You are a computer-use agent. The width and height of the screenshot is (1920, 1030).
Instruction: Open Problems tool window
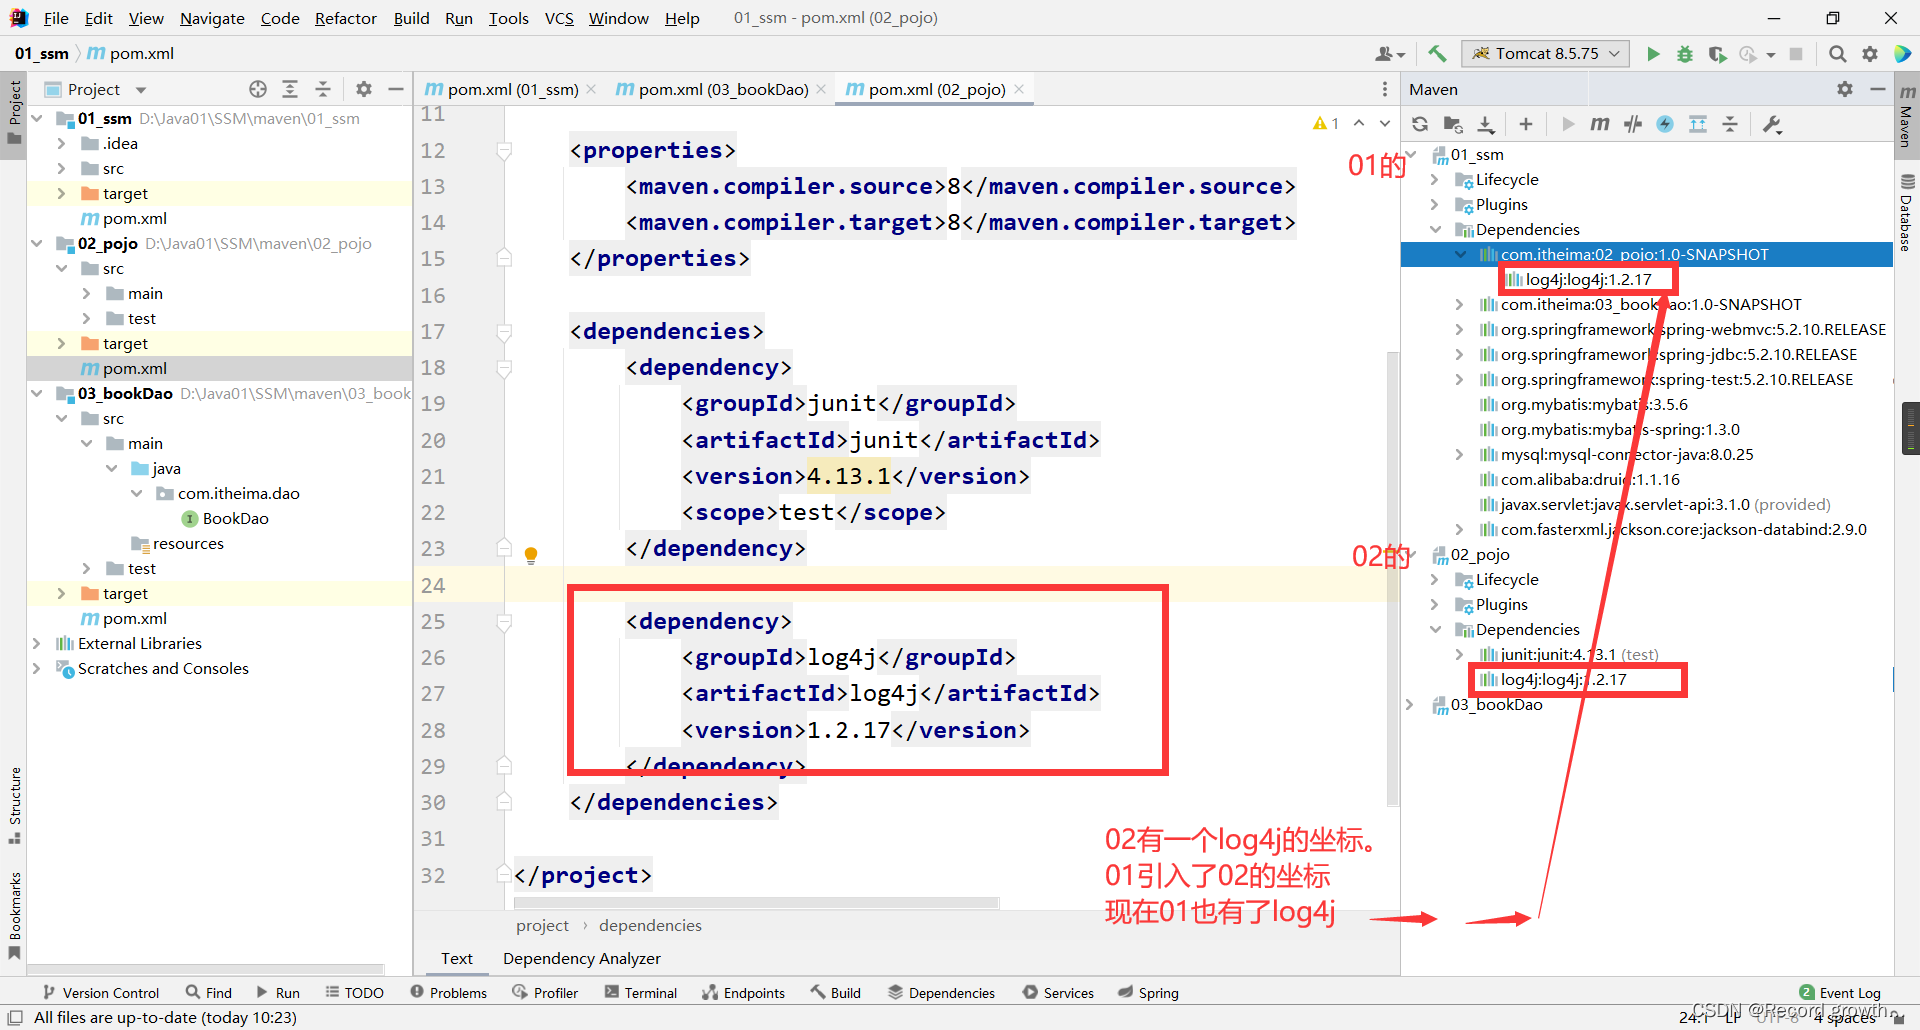click(448, 993)
